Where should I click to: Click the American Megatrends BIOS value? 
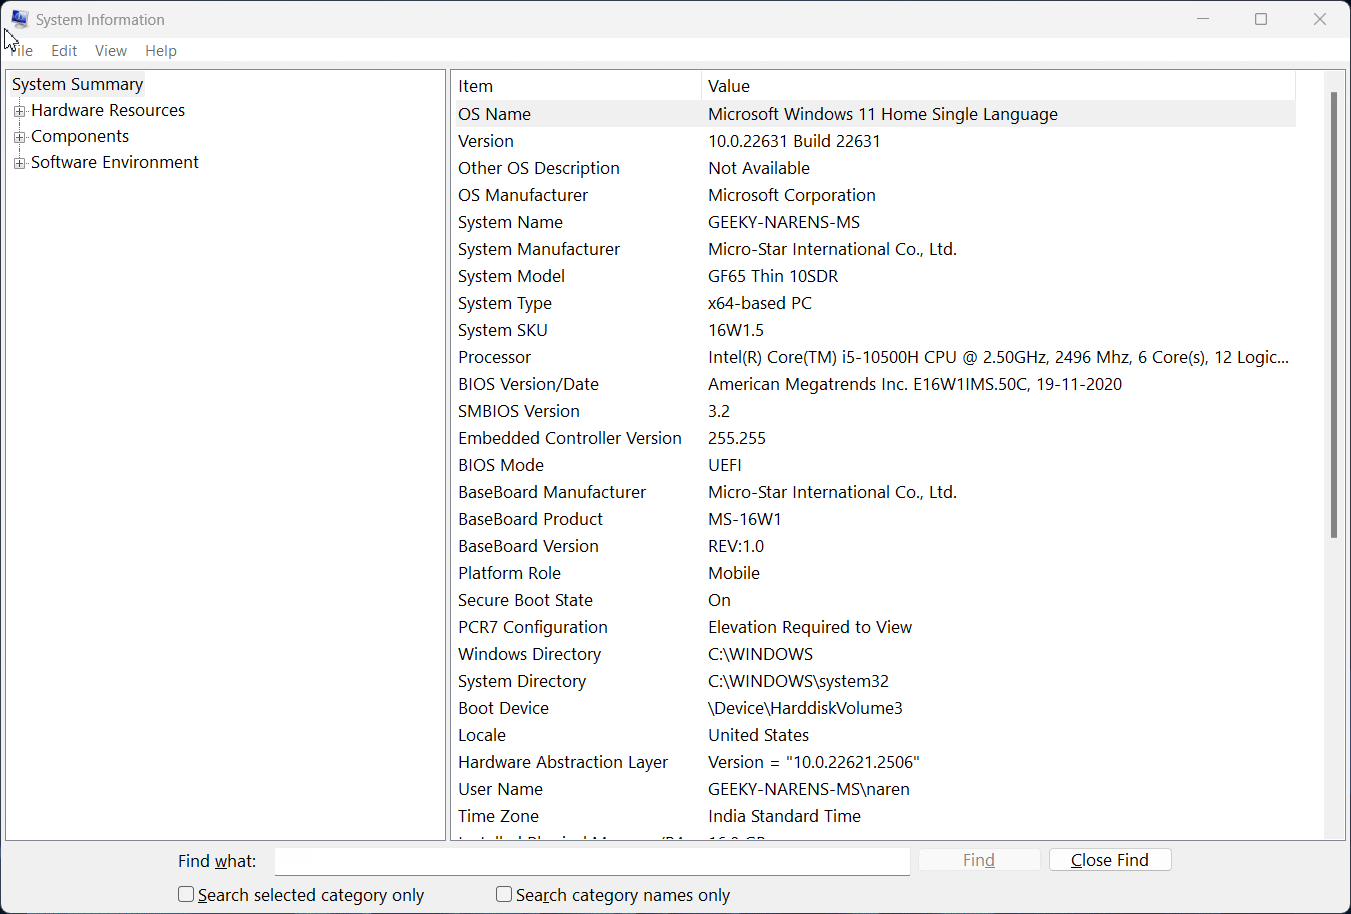point(915,384)
